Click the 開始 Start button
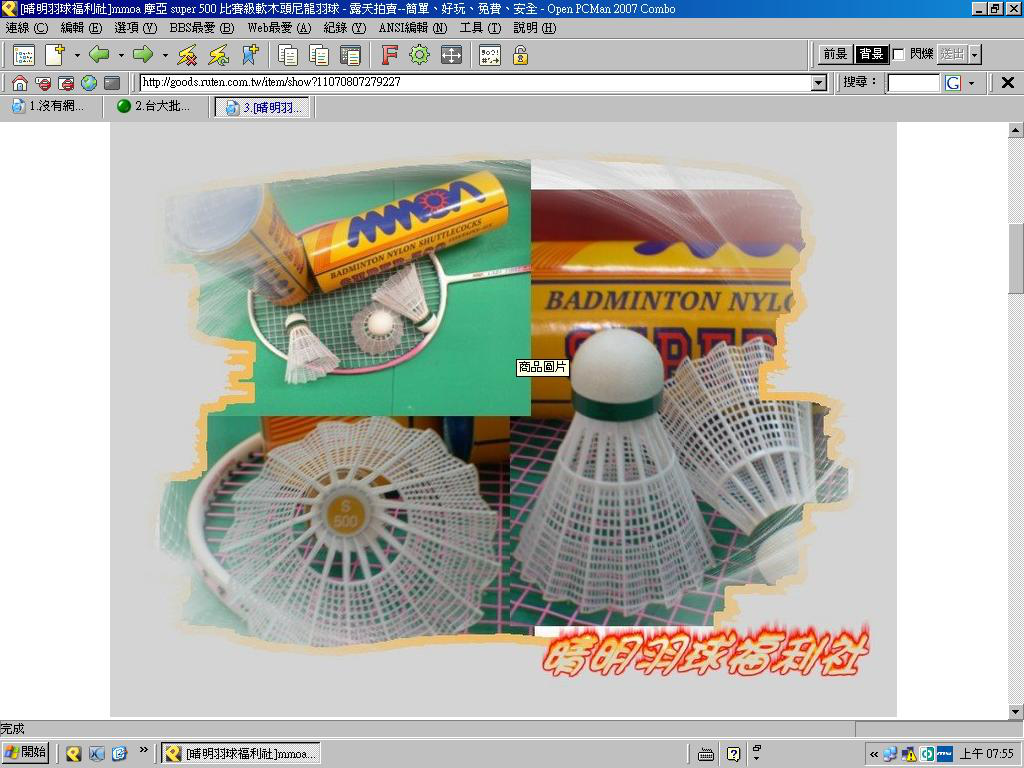This screenshot has height=768, width=1024. coord(25,754)
